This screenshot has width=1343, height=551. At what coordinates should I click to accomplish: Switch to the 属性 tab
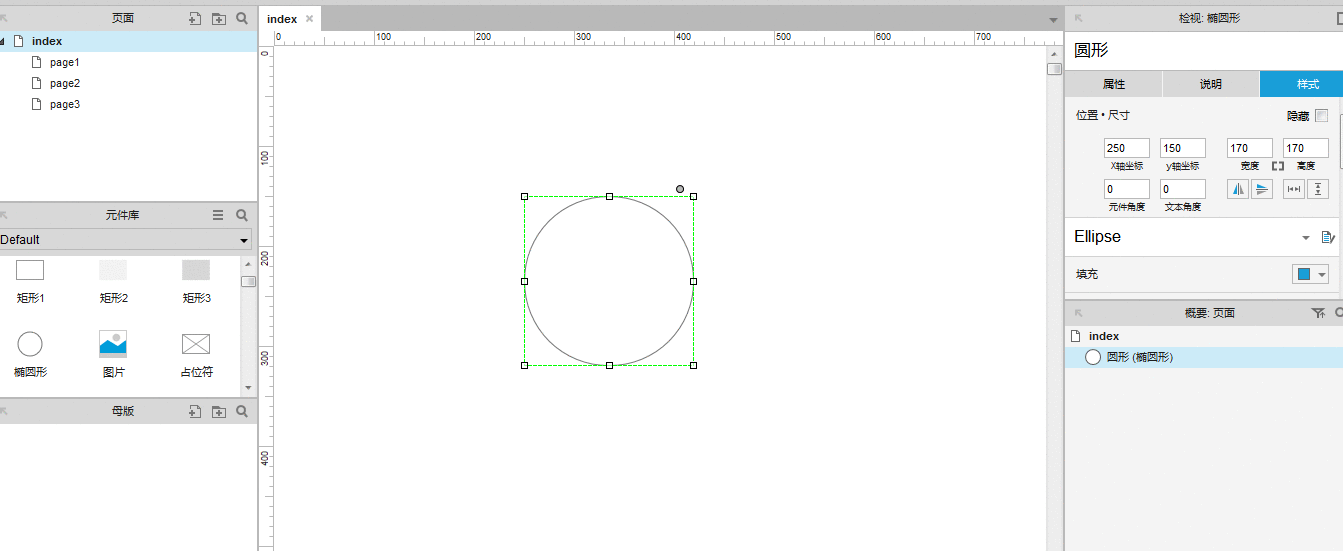[1114, 84]
